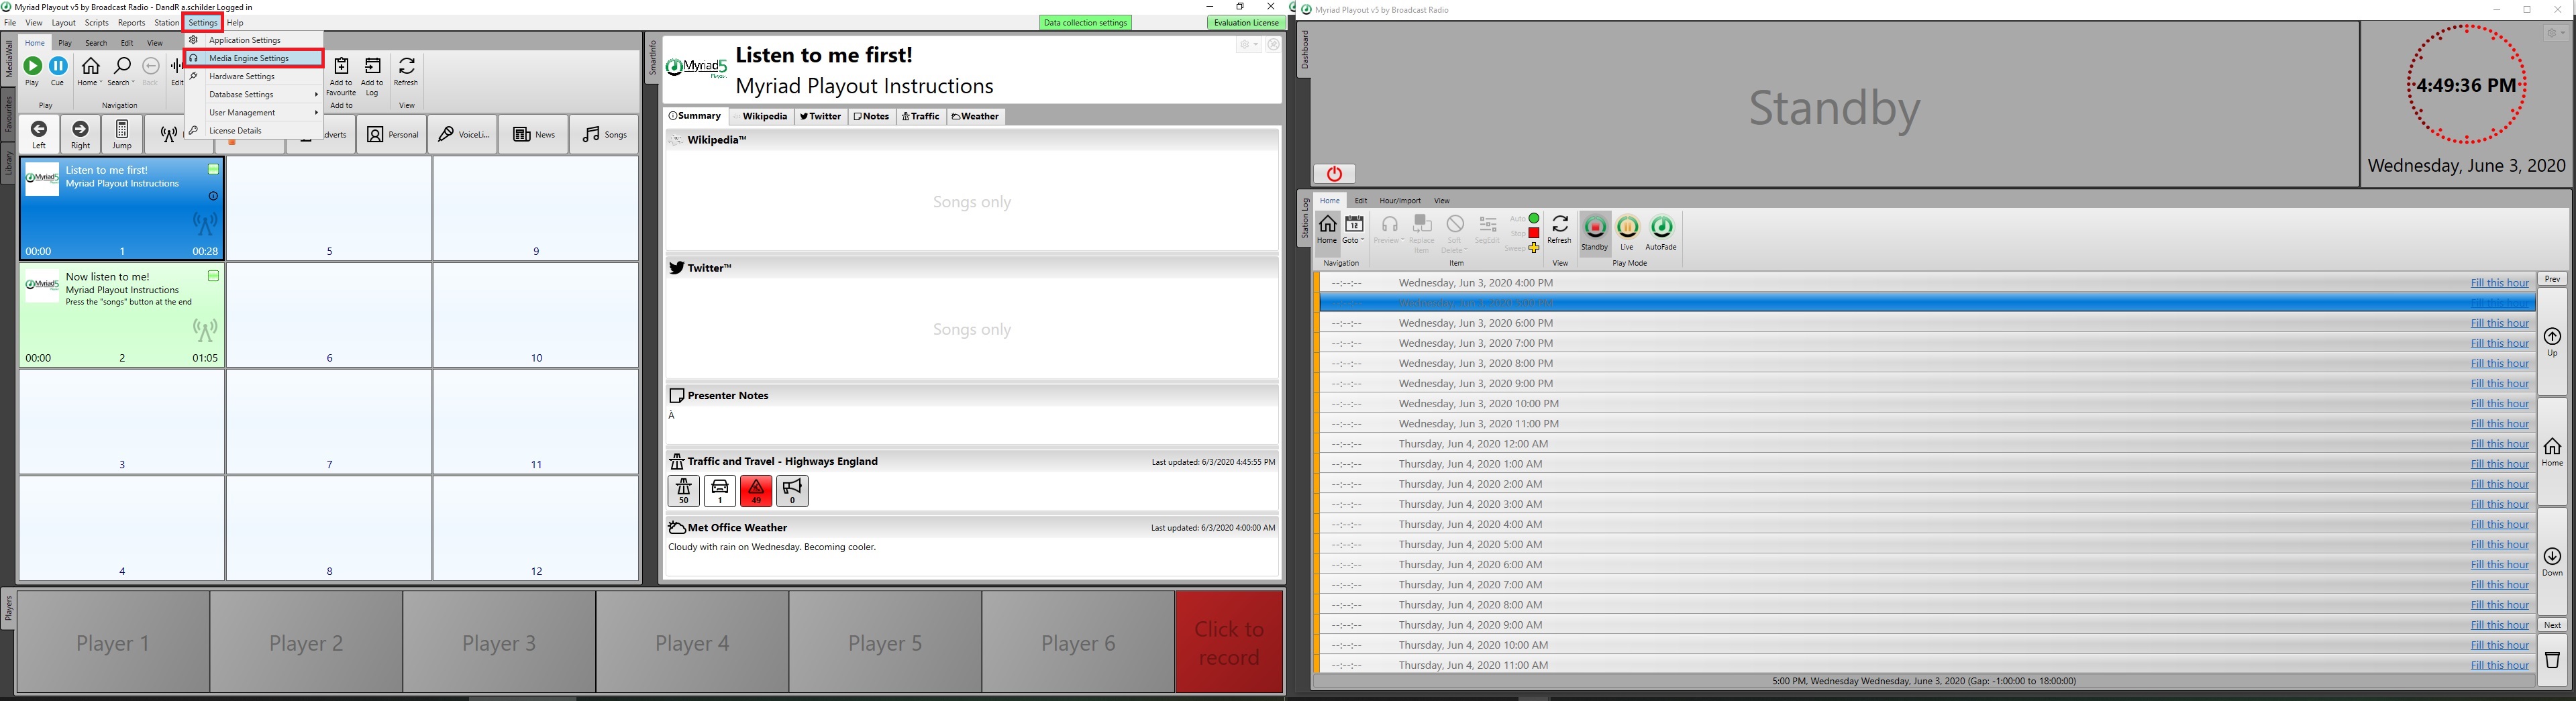Viewport: 2576px width, 701px height.
Task: Click the Data collection settings button
Action: tap(1085, 23)
